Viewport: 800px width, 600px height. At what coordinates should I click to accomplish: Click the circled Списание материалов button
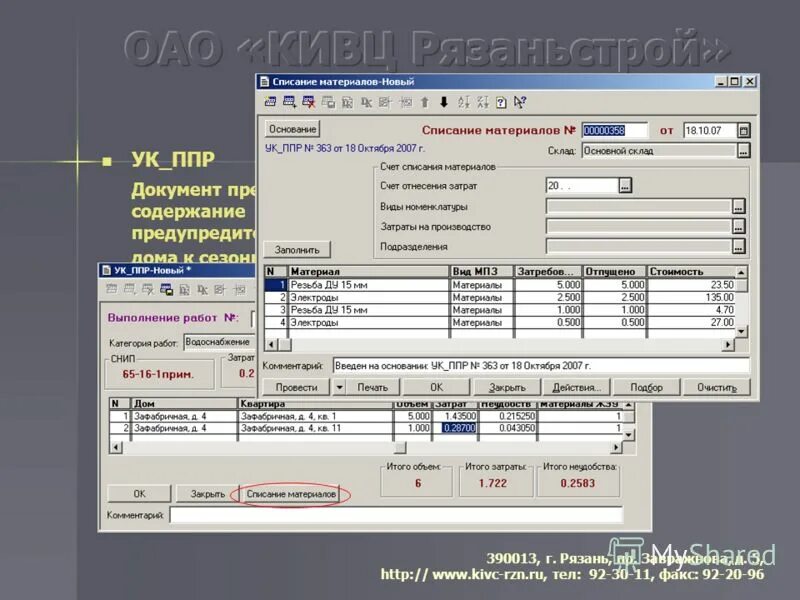289,492
